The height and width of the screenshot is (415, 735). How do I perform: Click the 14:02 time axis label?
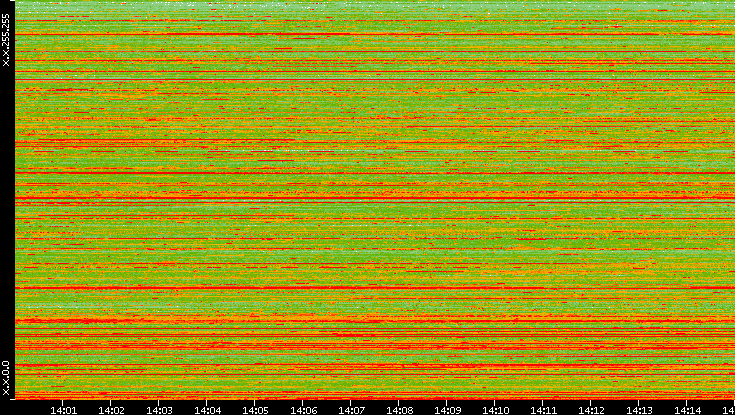pyautogui.click(x=112, y=410)
